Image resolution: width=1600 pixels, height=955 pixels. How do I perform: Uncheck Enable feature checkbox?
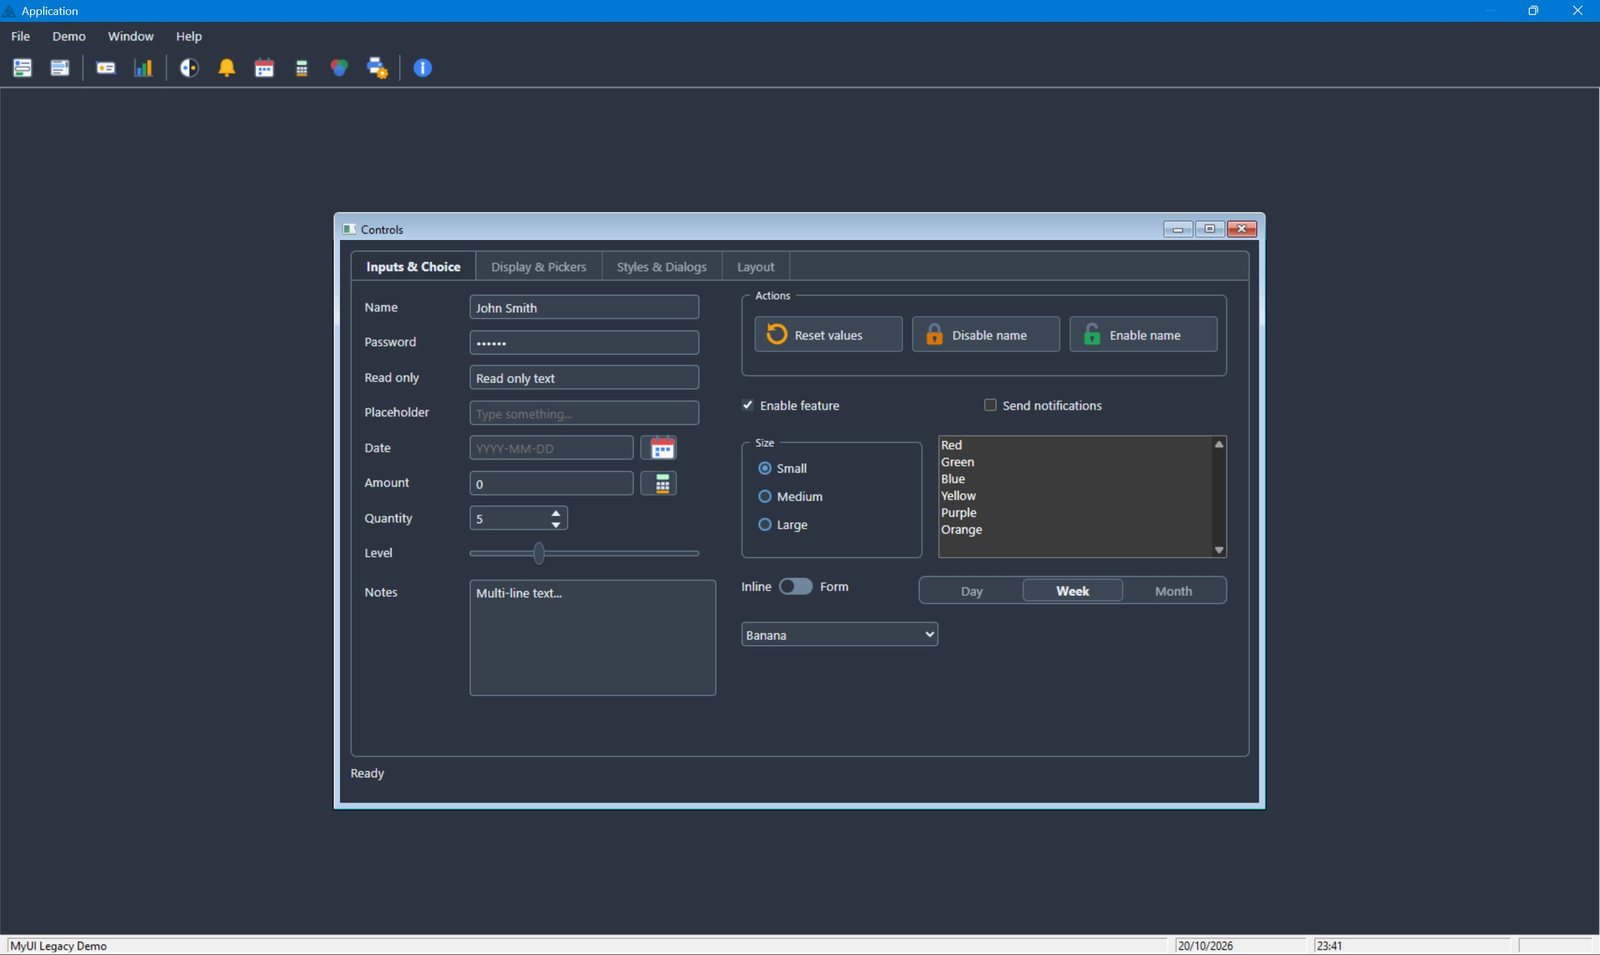pyautogui.click(x=748, y=405)
